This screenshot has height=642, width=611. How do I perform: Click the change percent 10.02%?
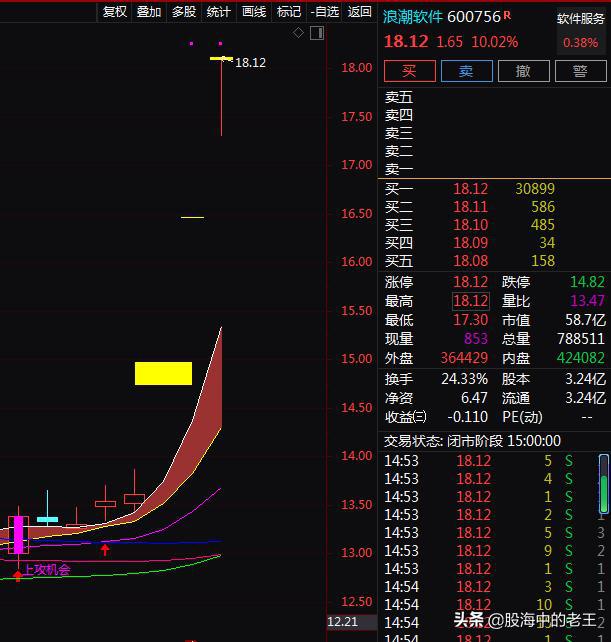click(x=495, y=42)
